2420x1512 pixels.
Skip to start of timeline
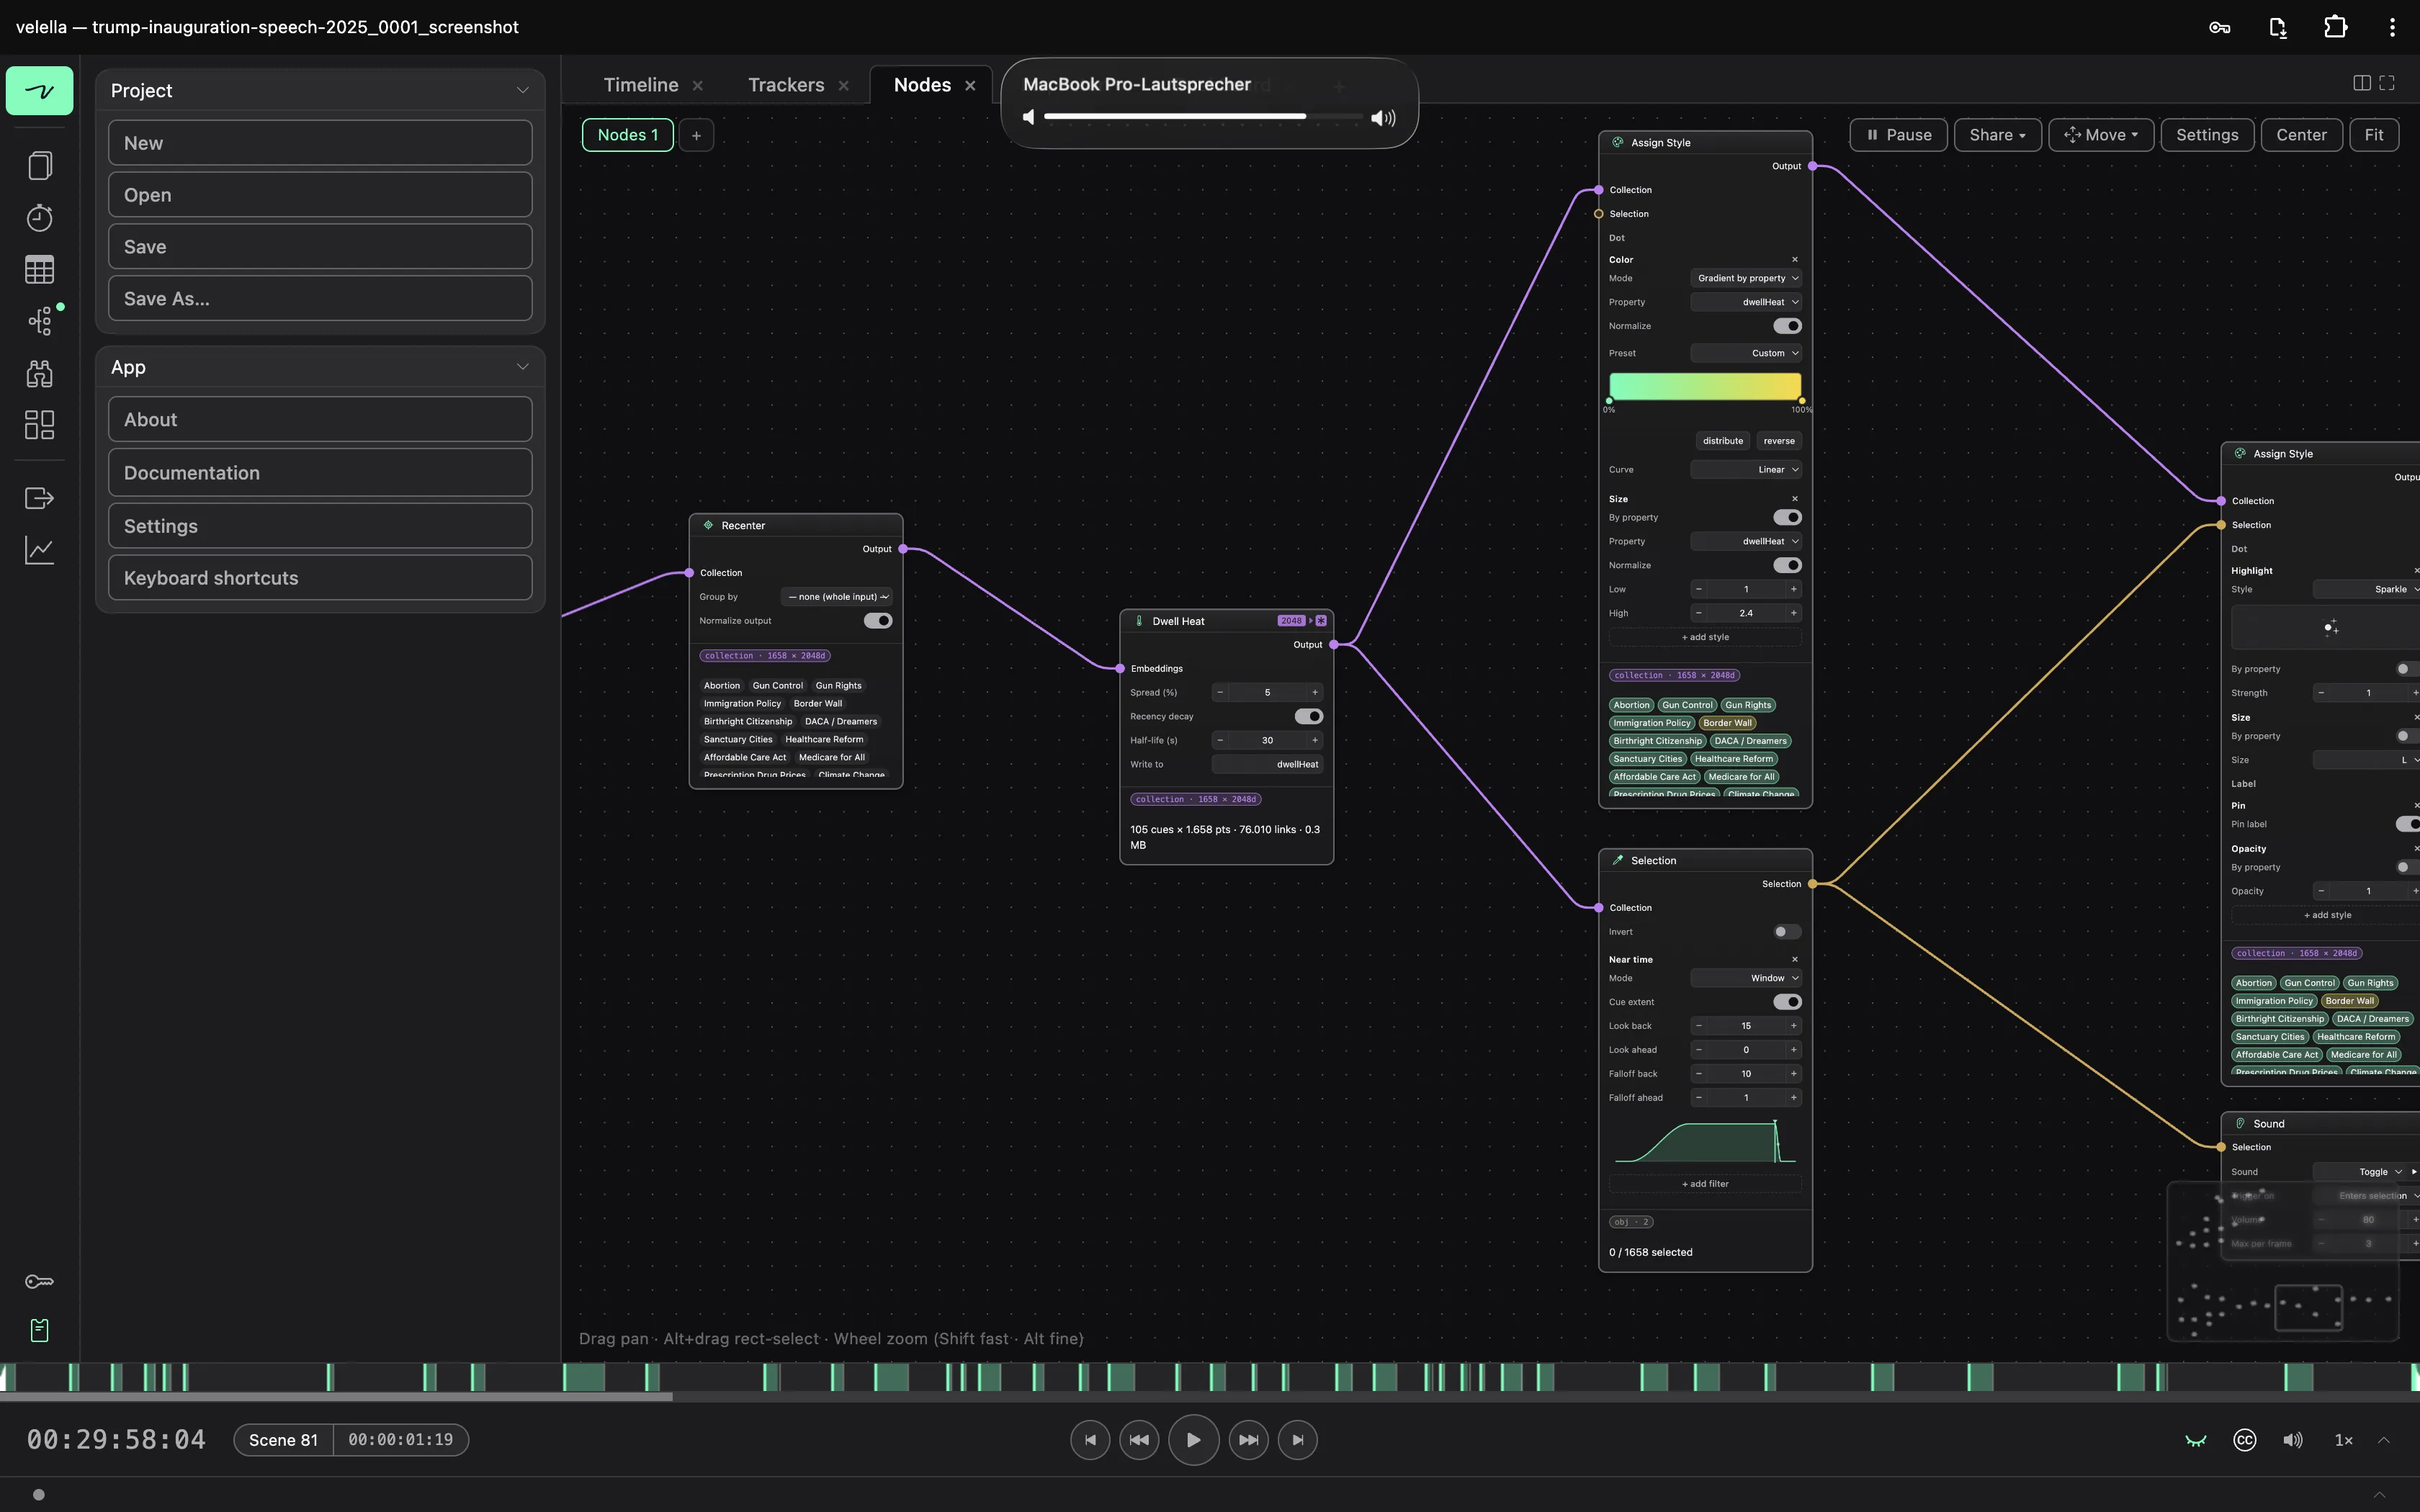point(1090,1440)
